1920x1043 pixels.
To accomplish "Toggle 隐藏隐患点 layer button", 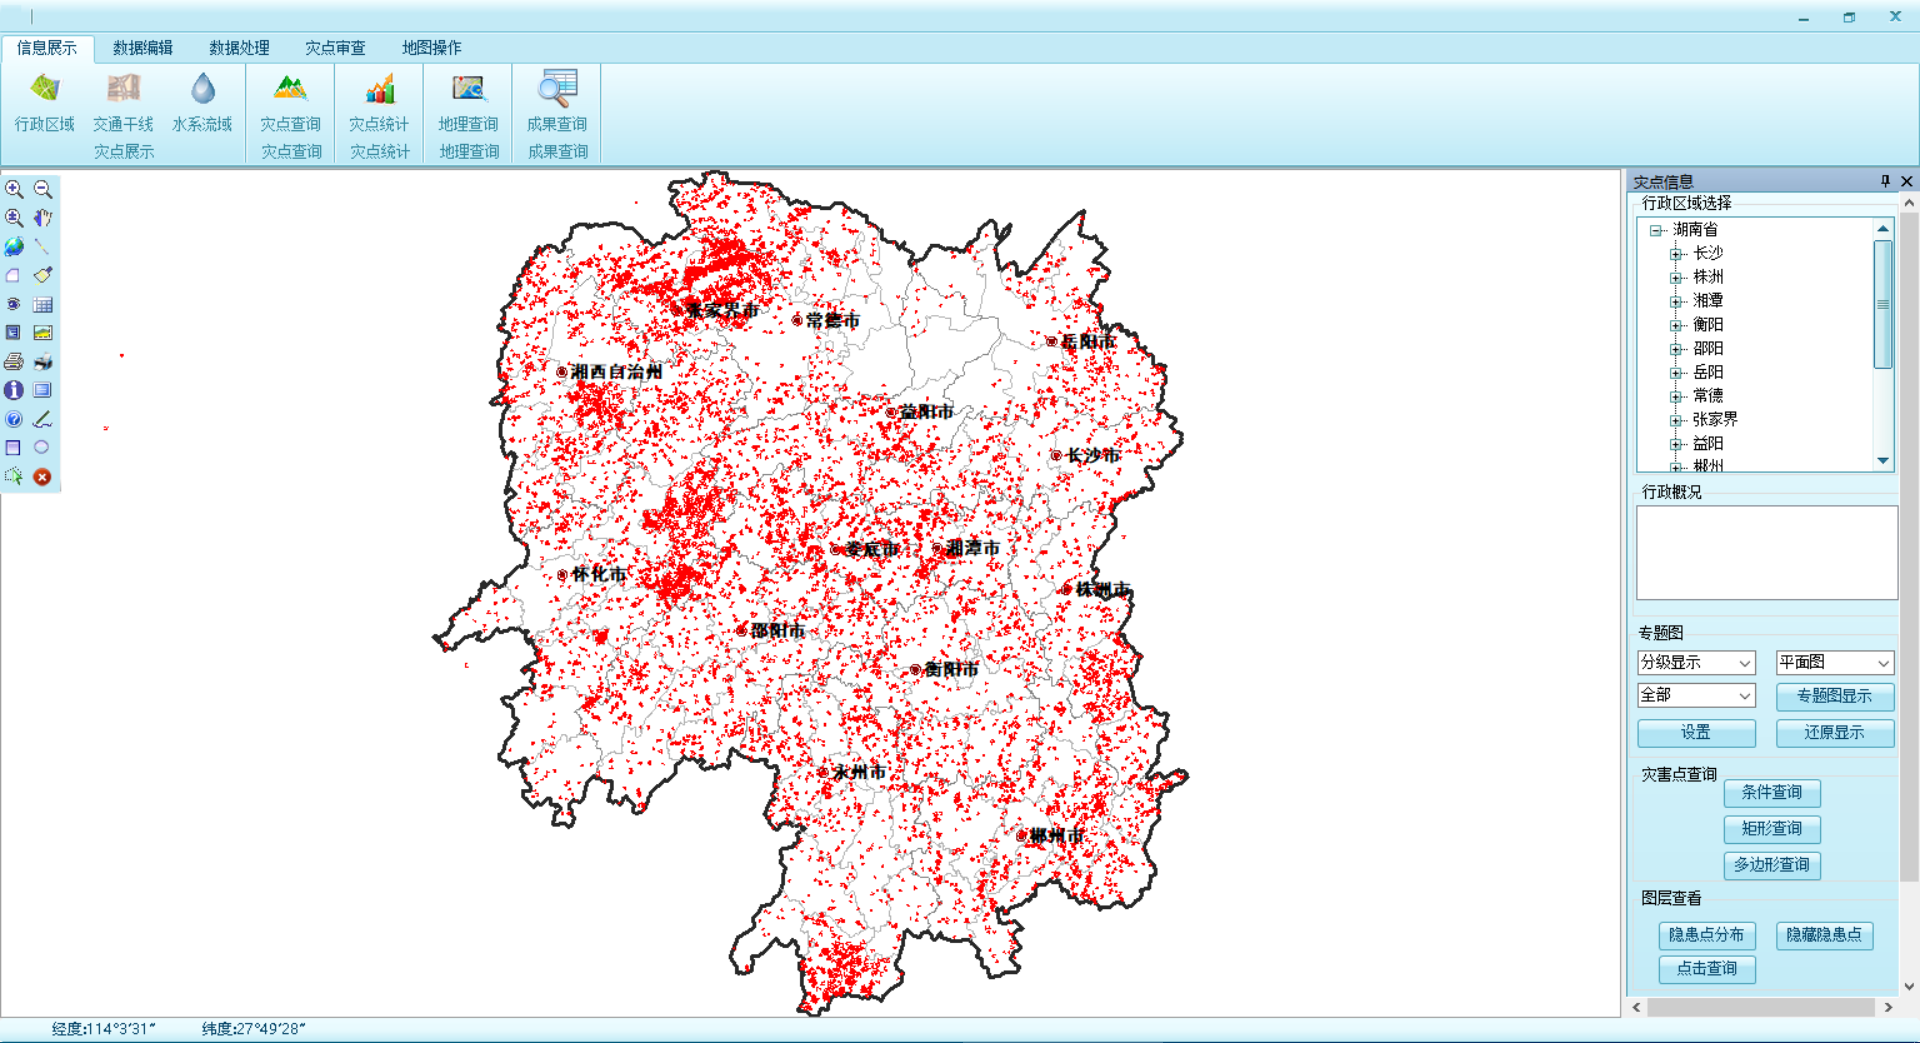I will (1824, 935).
